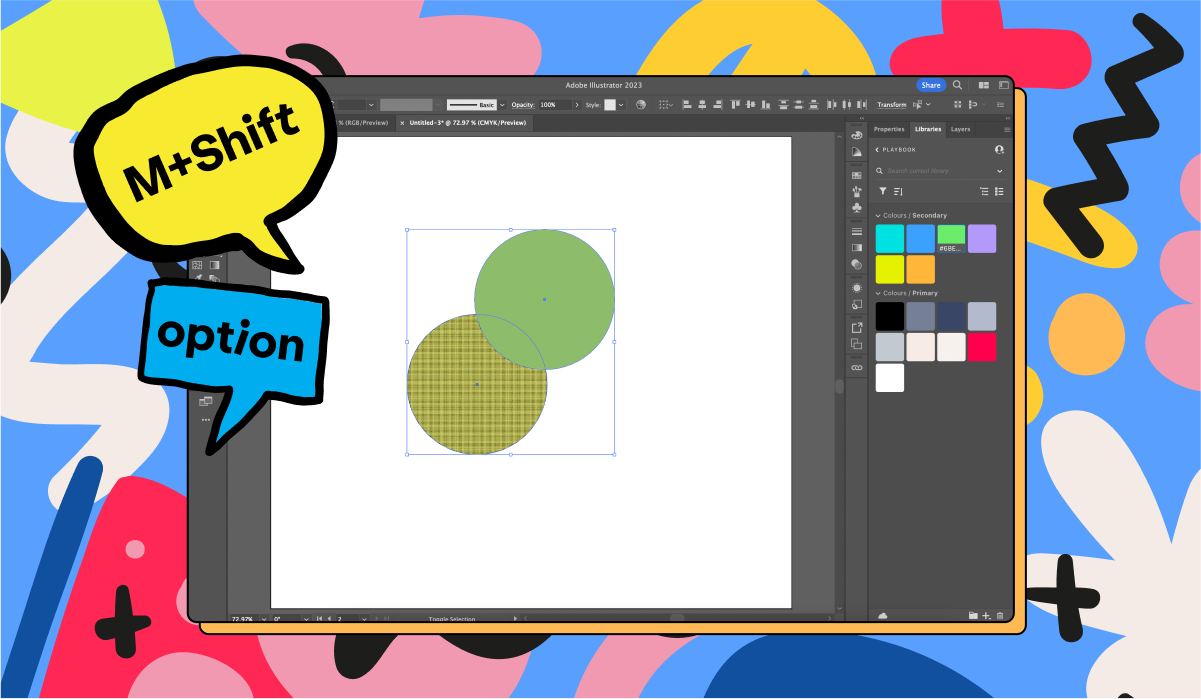This screenshot has width=1201, height=699.
Task: Select the yellow swatch under Colours / Secondary
Action: click(889, 268)
